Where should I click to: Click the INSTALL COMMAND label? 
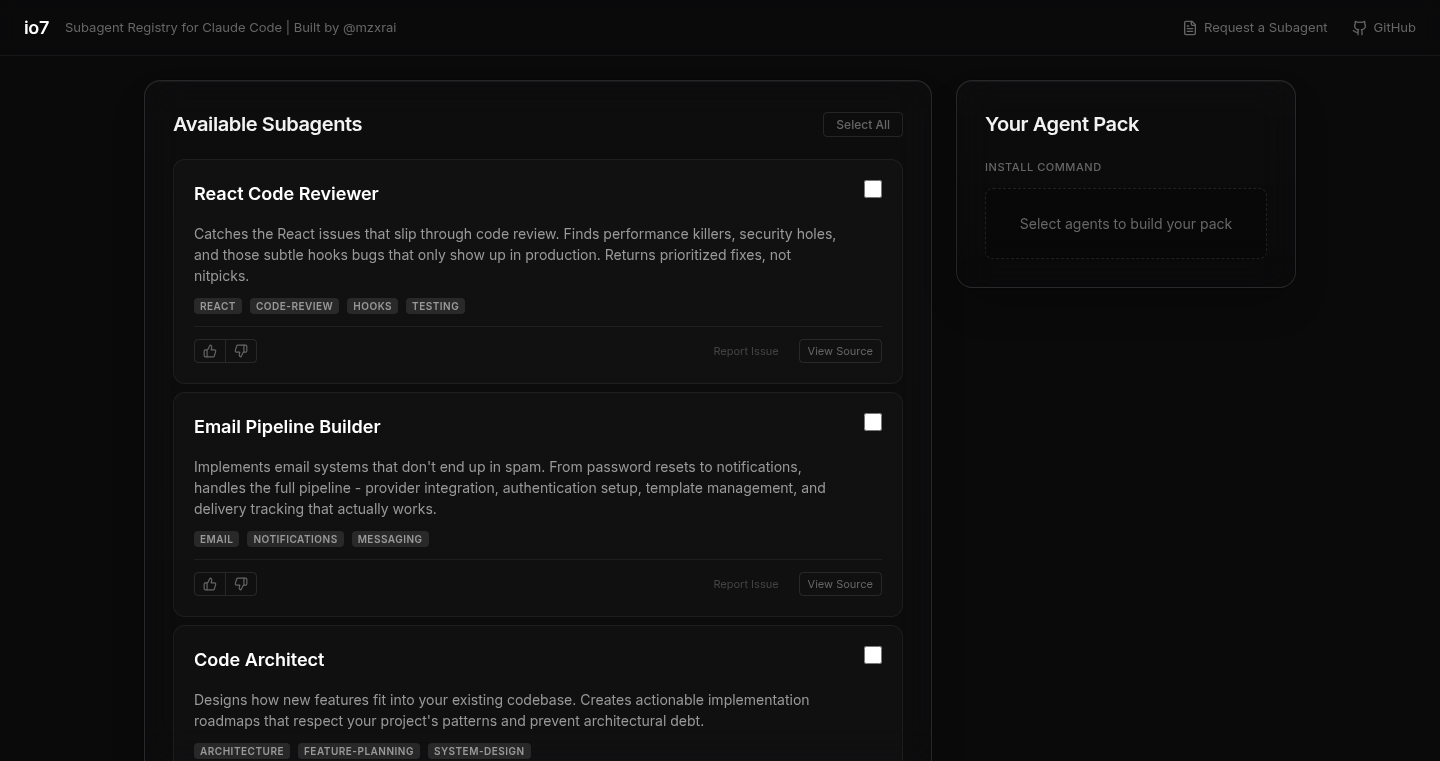click(x=1043, y=167)
